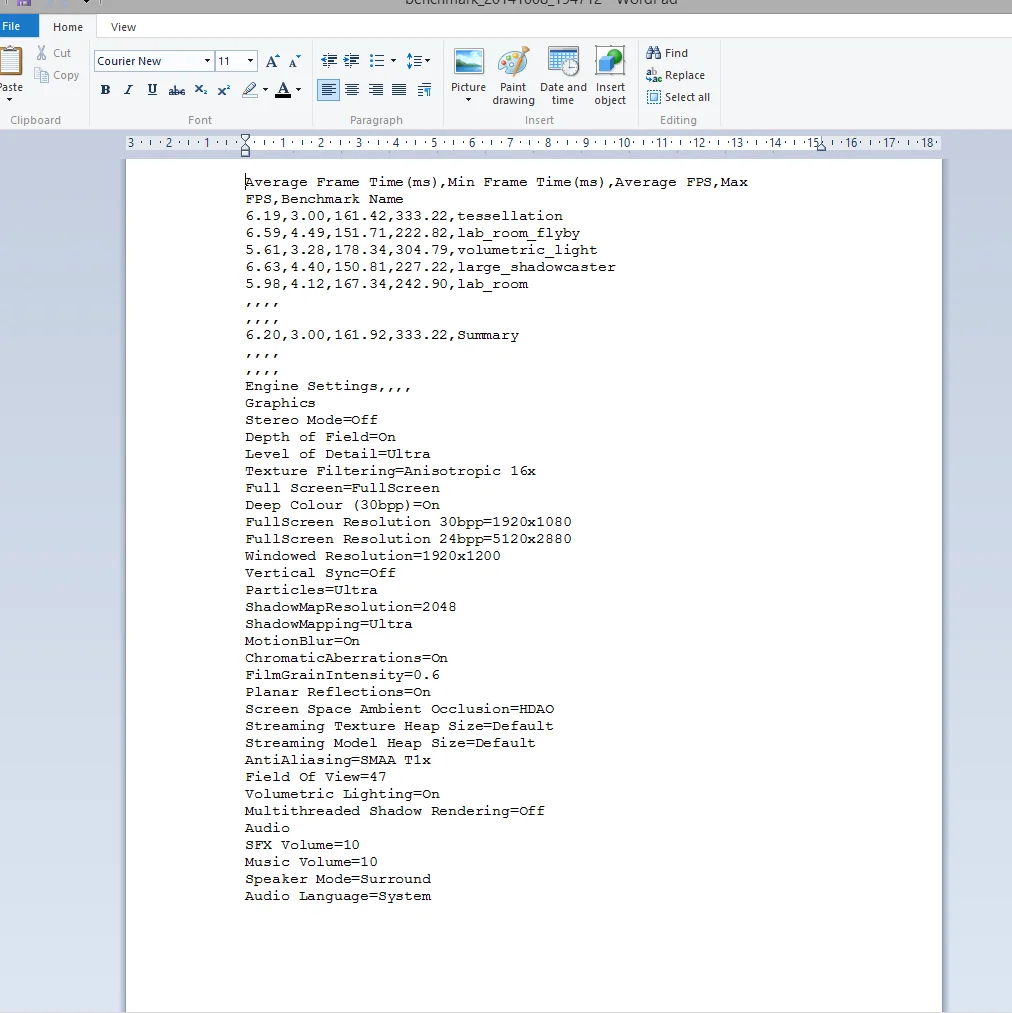Click Find in Editing group
The height and width of the screenshot is (1013, 1012).
[667, 53]
